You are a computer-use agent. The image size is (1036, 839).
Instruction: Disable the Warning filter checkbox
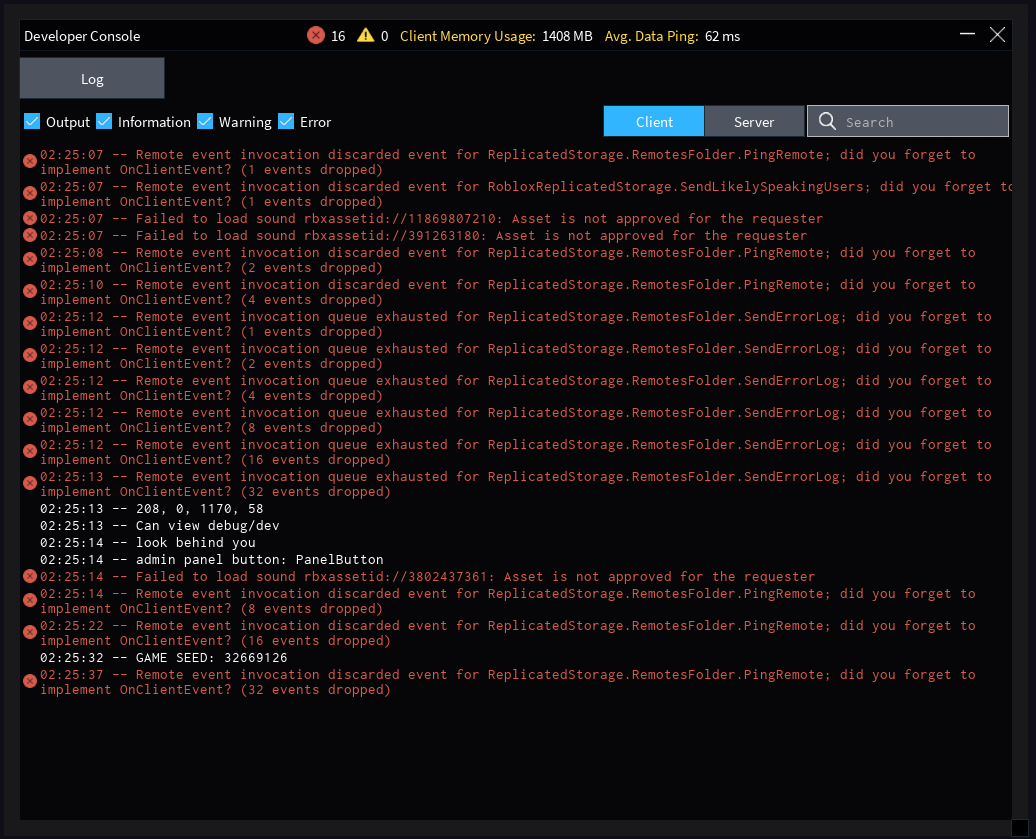tap(205, 121)
